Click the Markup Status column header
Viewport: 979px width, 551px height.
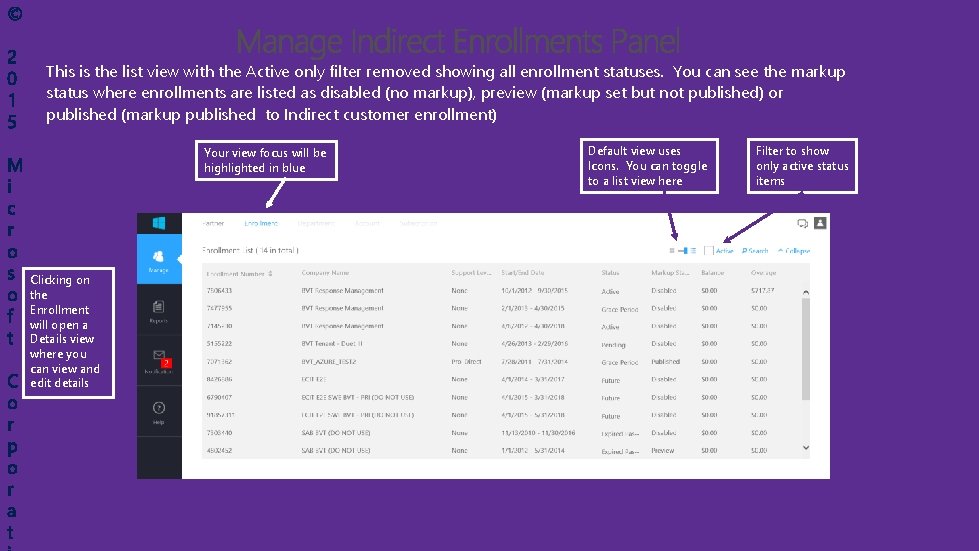670,273
